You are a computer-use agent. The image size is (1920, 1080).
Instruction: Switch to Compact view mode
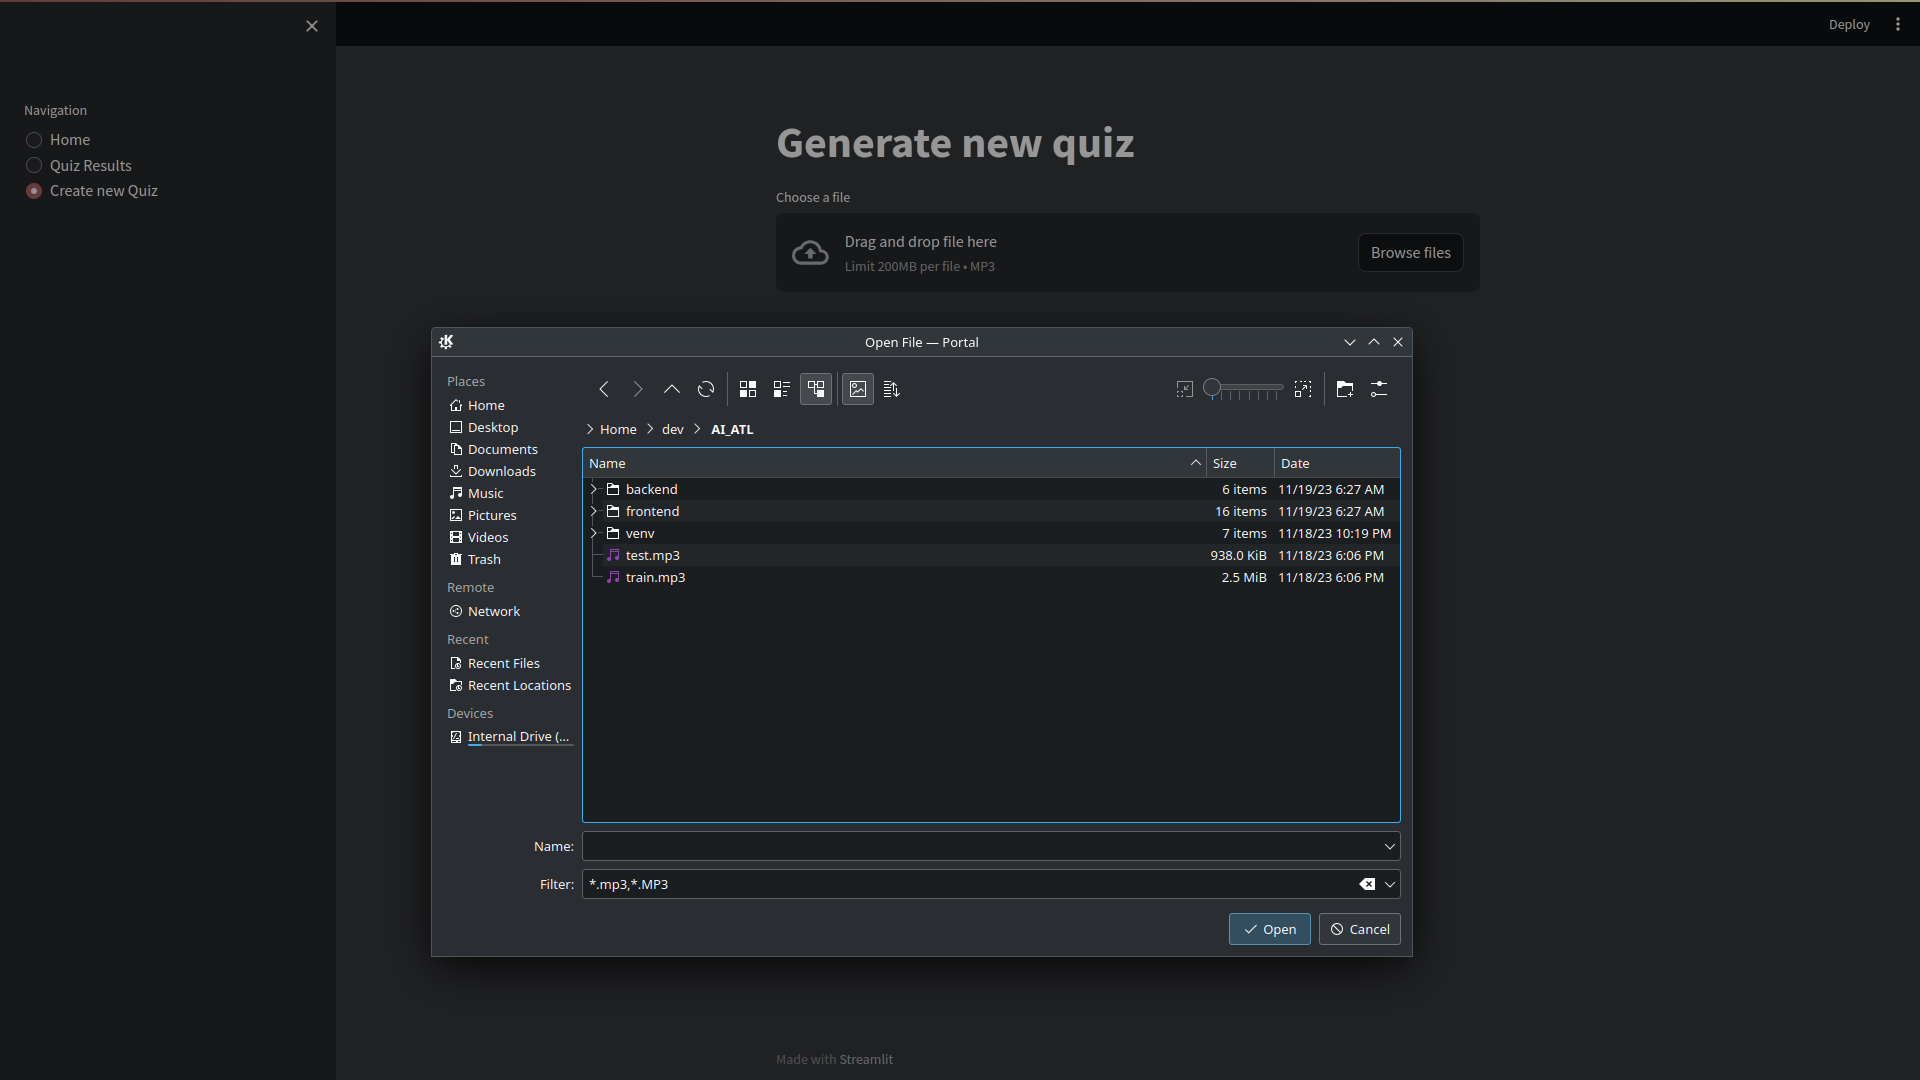pos(782,389)
